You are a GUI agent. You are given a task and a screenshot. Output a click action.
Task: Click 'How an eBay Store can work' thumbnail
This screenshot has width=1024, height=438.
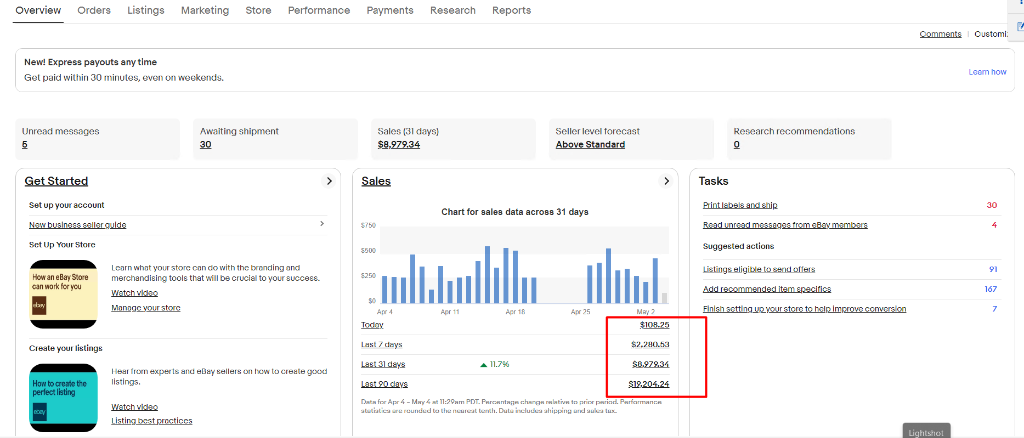pyautogui.click(x=63, y=294)
